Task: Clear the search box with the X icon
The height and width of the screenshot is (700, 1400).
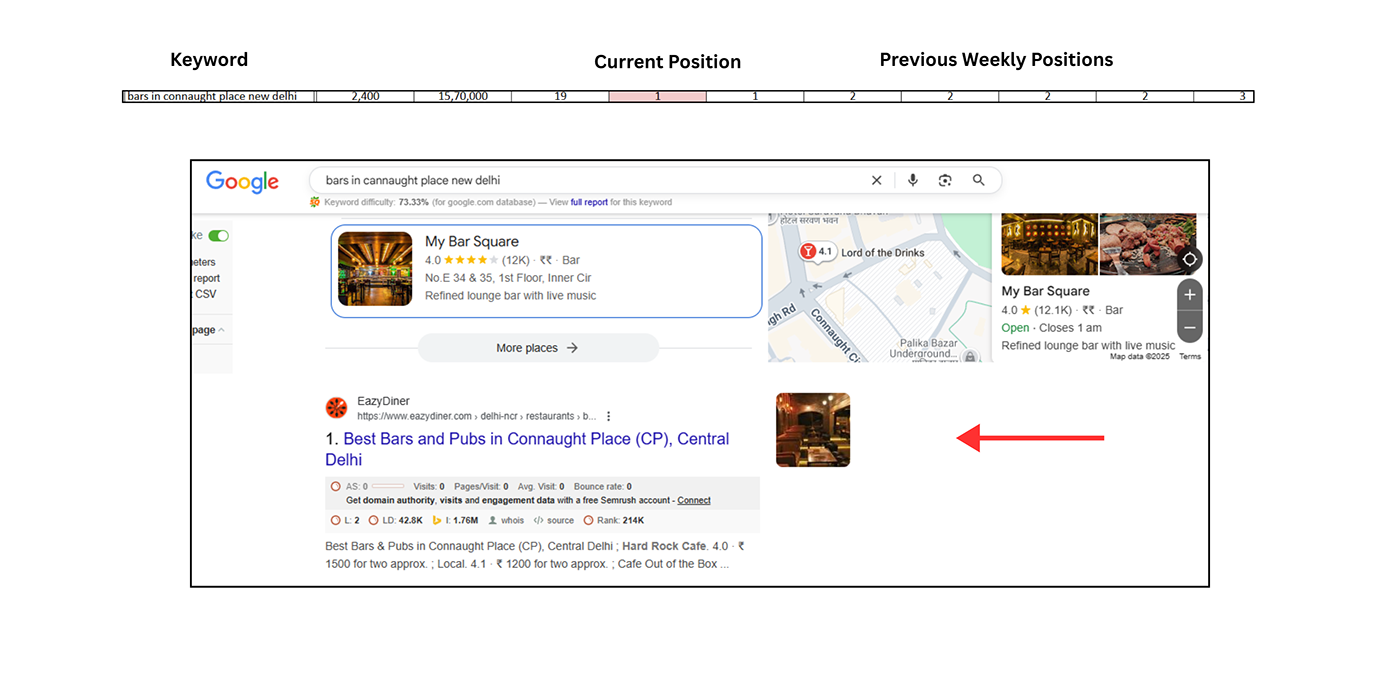Action: click(x=876, y=180)
